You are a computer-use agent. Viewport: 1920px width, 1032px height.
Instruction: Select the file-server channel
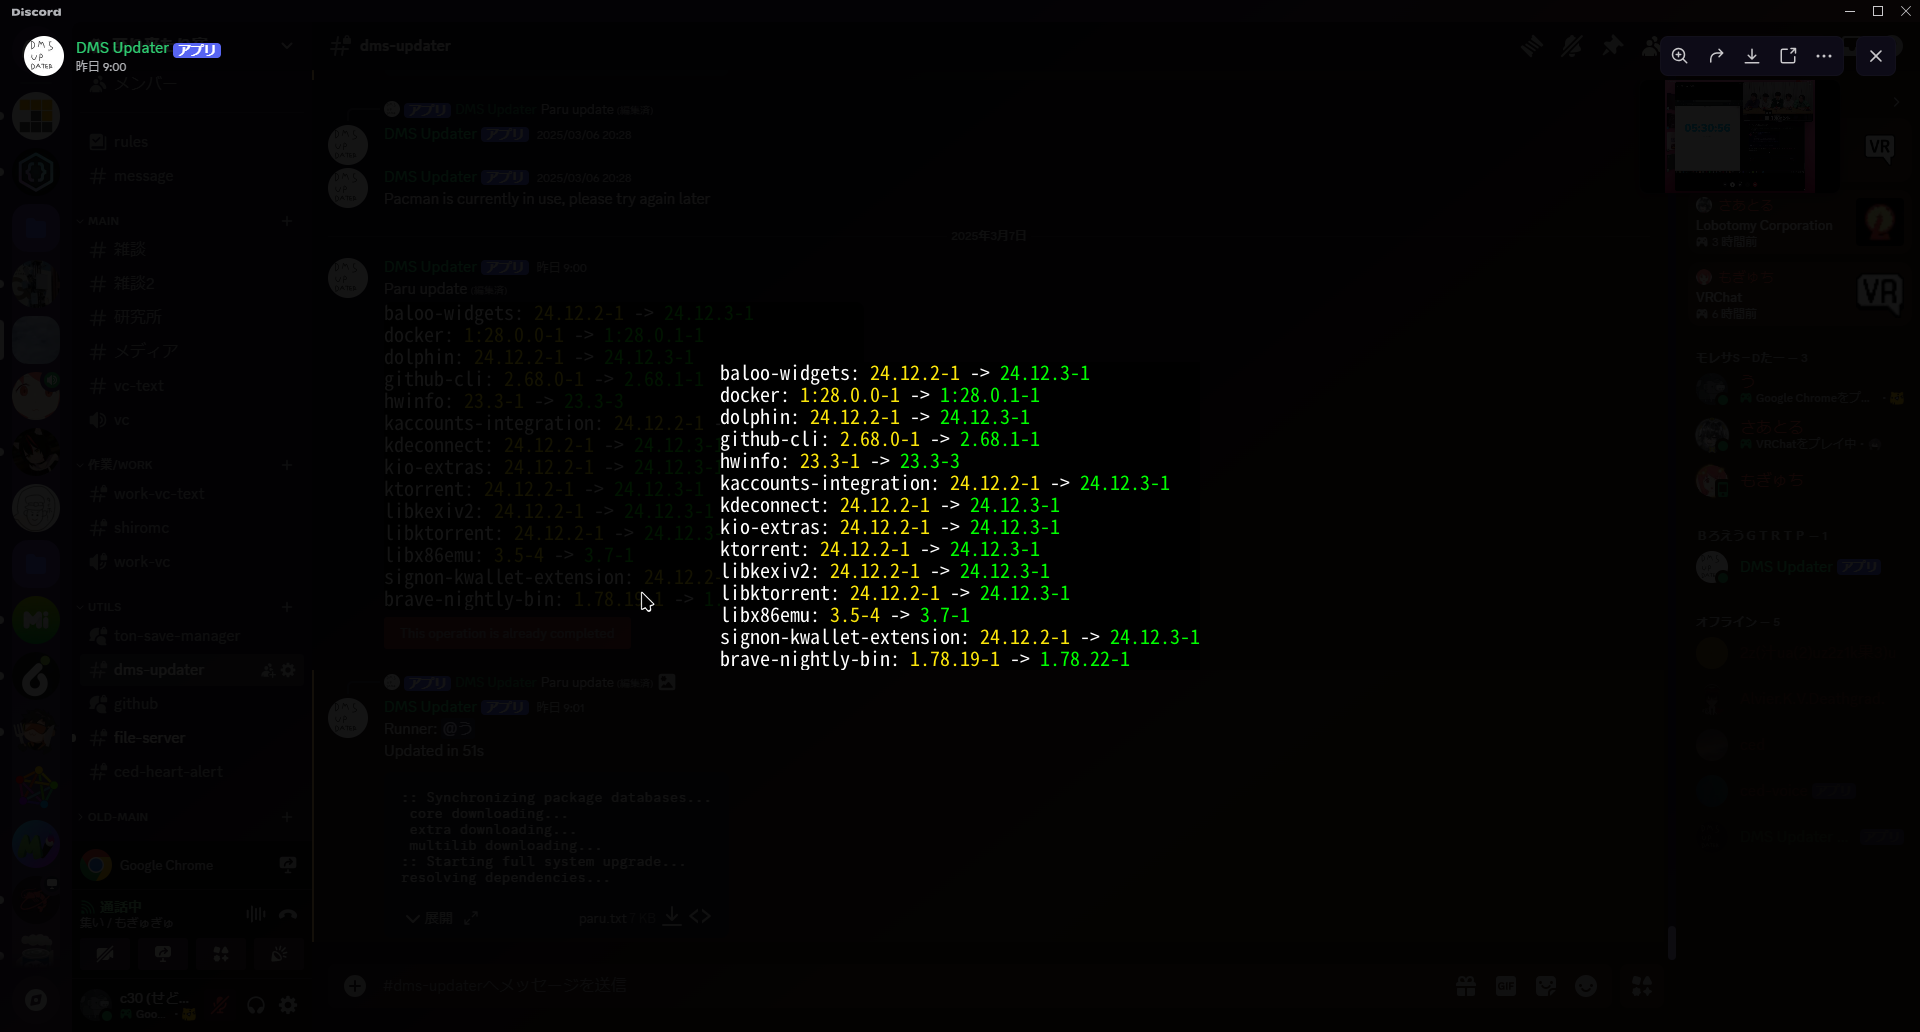tap(149, 738)
